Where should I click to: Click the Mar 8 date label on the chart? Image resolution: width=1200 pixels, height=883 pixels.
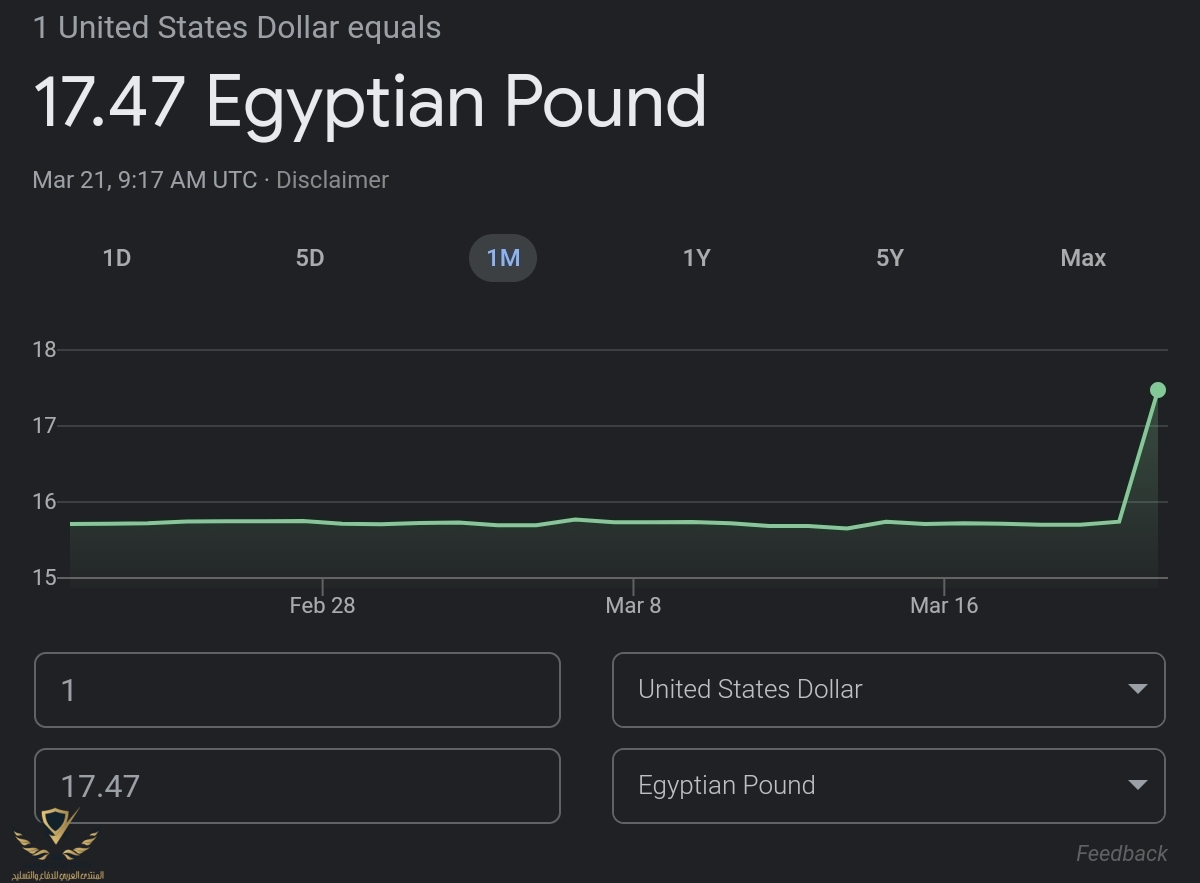tap(633, 605)
